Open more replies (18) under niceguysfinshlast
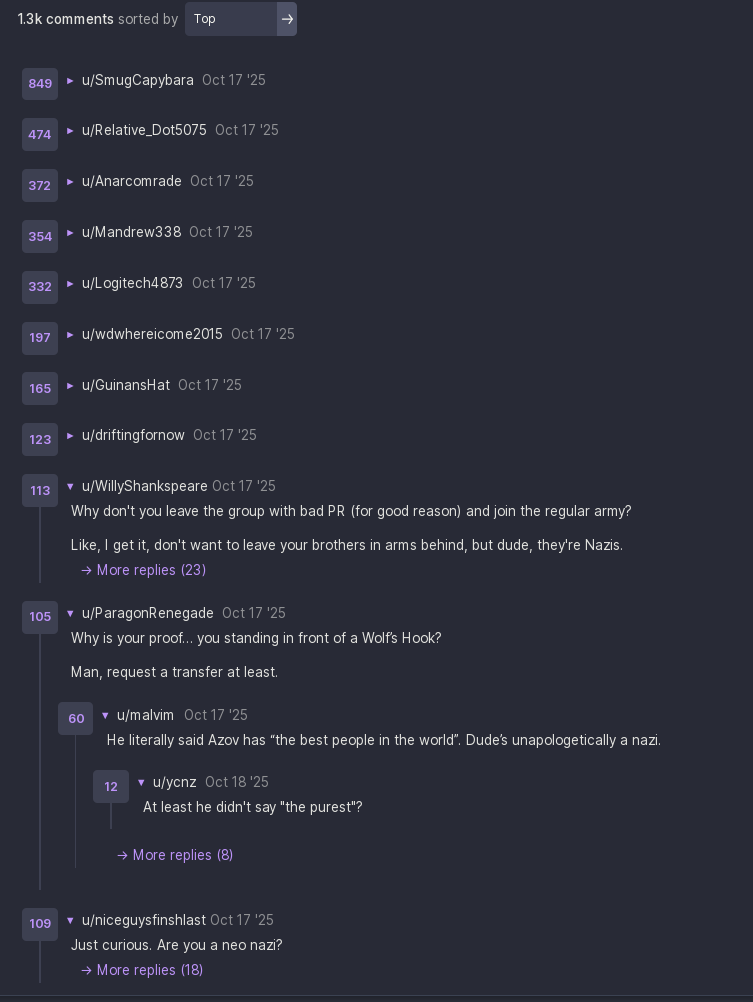The image size is (753, 1002). tap(142, 970)
